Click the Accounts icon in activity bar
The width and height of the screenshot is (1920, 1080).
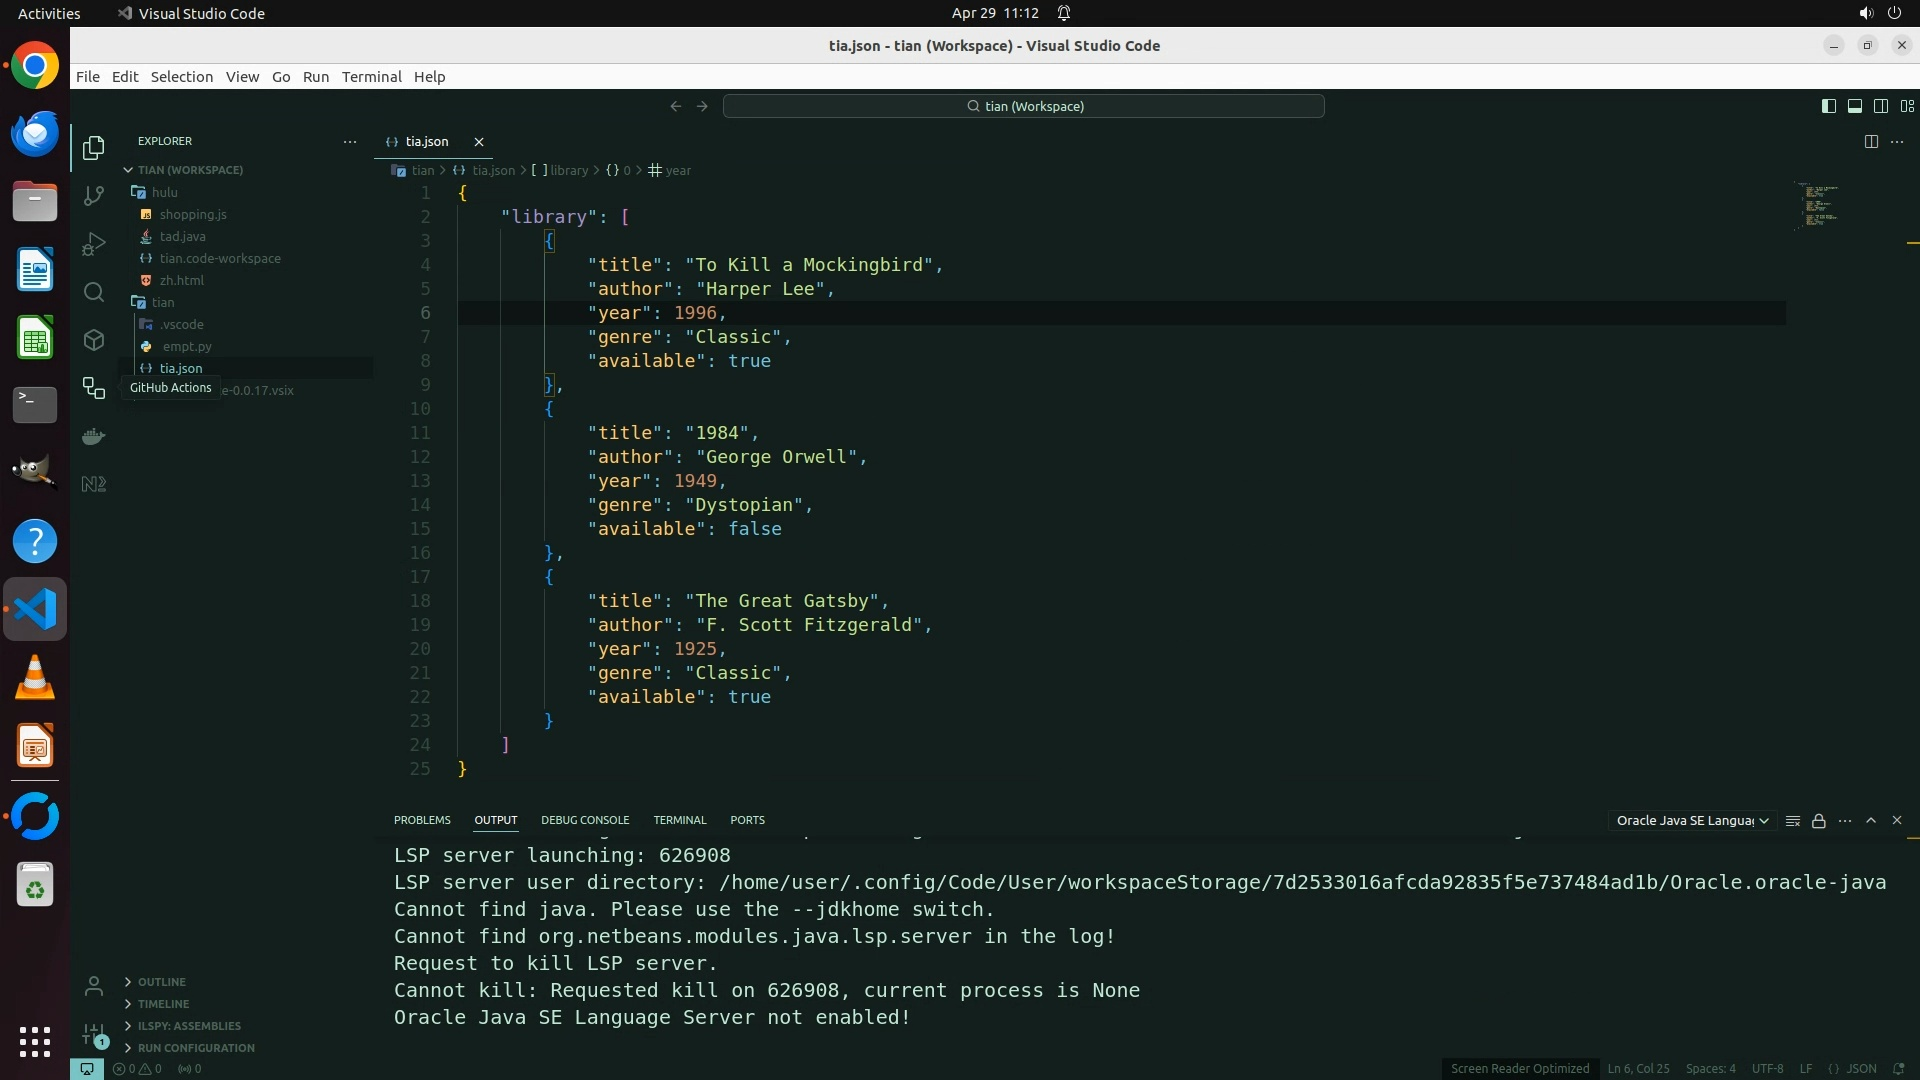click(94, 987)
